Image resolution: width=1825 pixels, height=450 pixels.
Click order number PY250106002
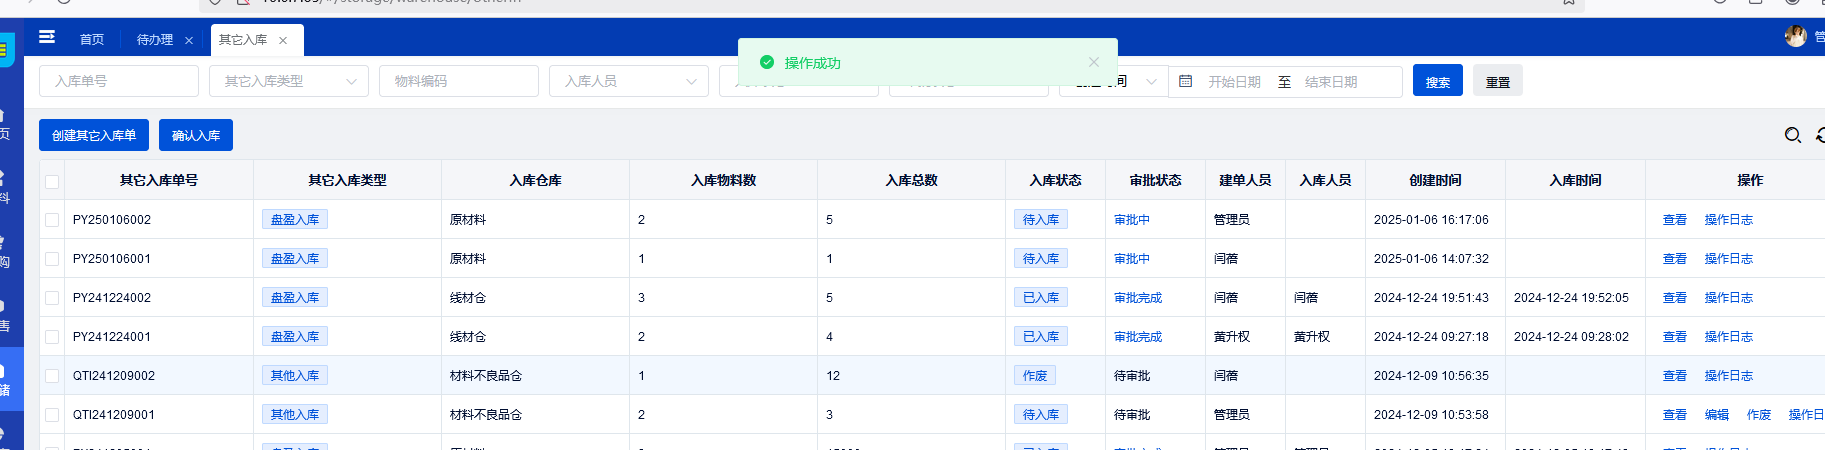(112, 220)
